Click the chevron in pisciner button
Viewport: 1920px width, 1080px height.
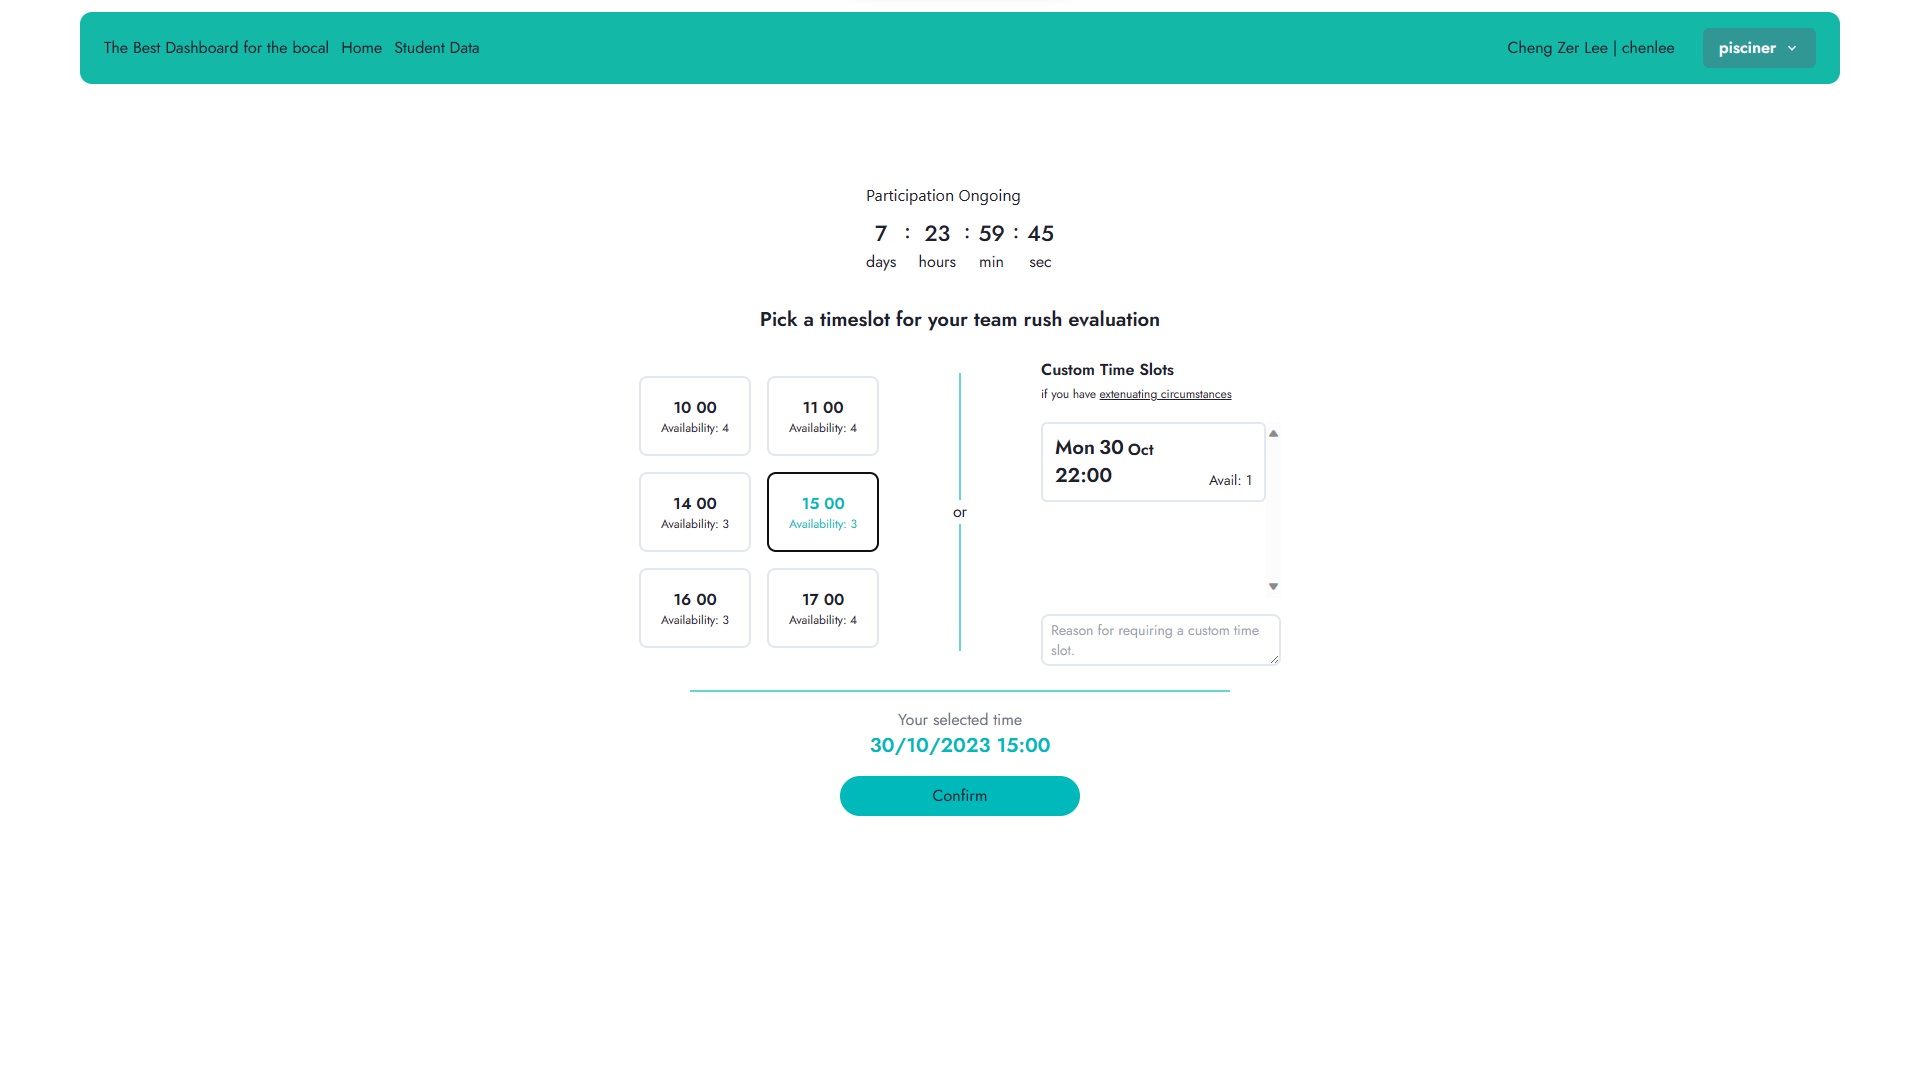coord(1792,48)
